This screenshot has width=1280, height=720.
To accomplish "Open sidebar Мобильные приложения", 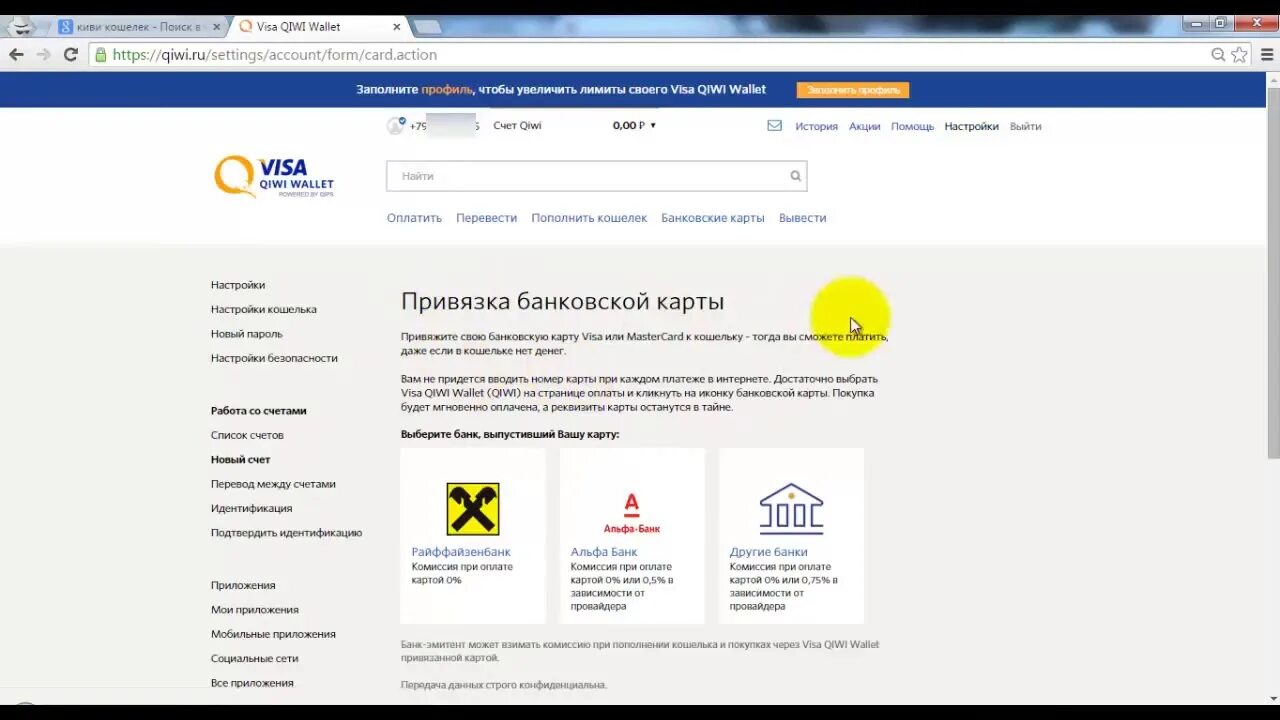I will (x=273, y=634).
